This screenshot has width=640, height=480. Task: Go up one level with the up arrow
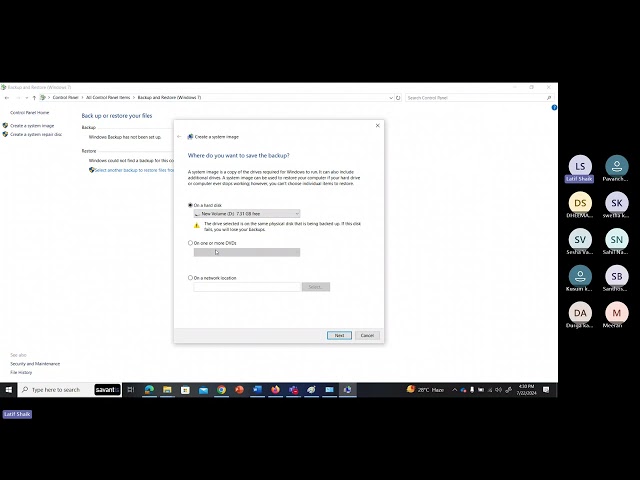point(34,98)
